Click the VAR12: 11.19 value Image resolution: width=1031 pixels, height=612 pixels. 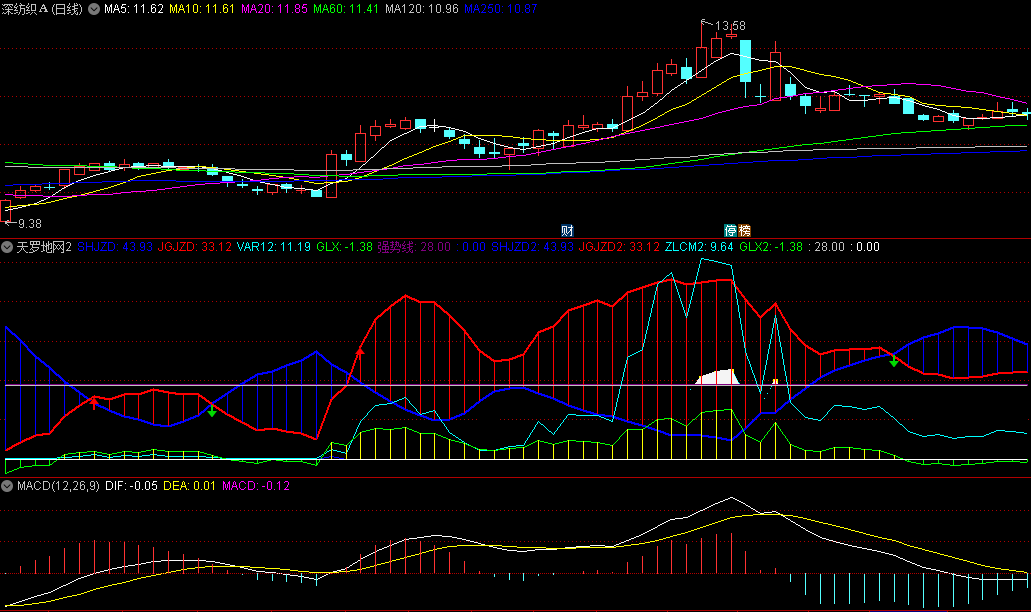coord(274,247)
